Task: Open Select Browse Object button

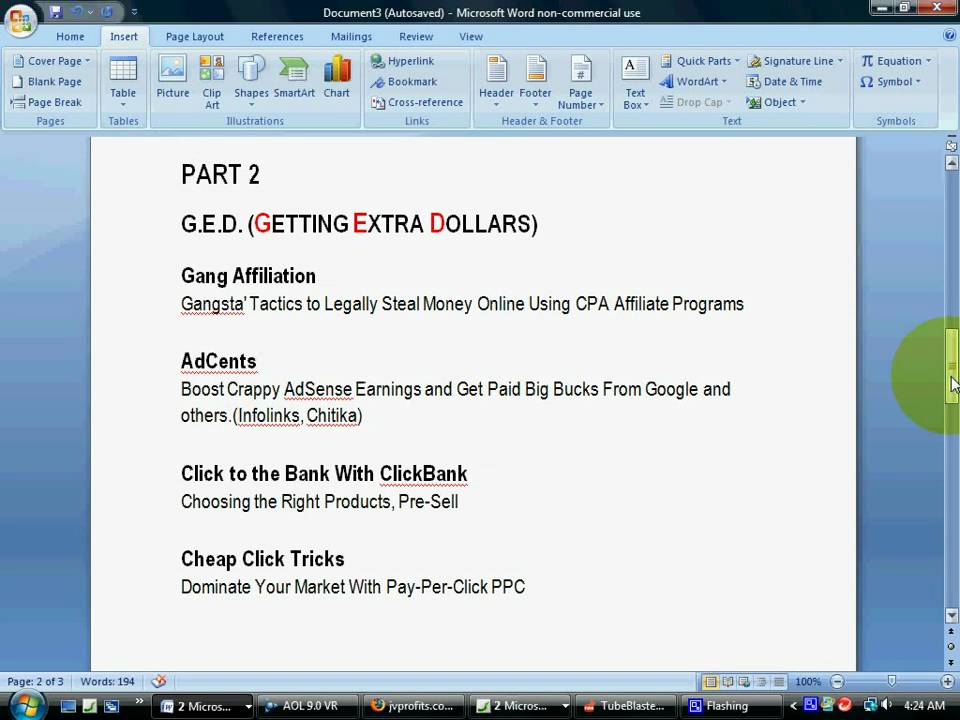Action: 951,647
